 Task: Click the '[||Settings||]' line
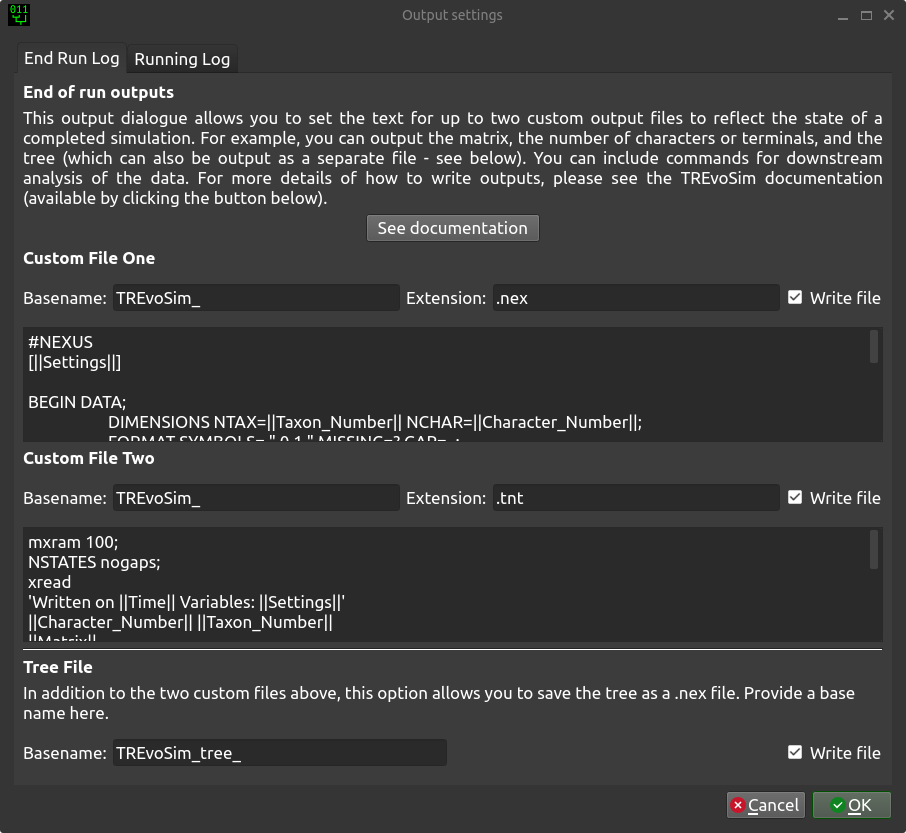75,362
